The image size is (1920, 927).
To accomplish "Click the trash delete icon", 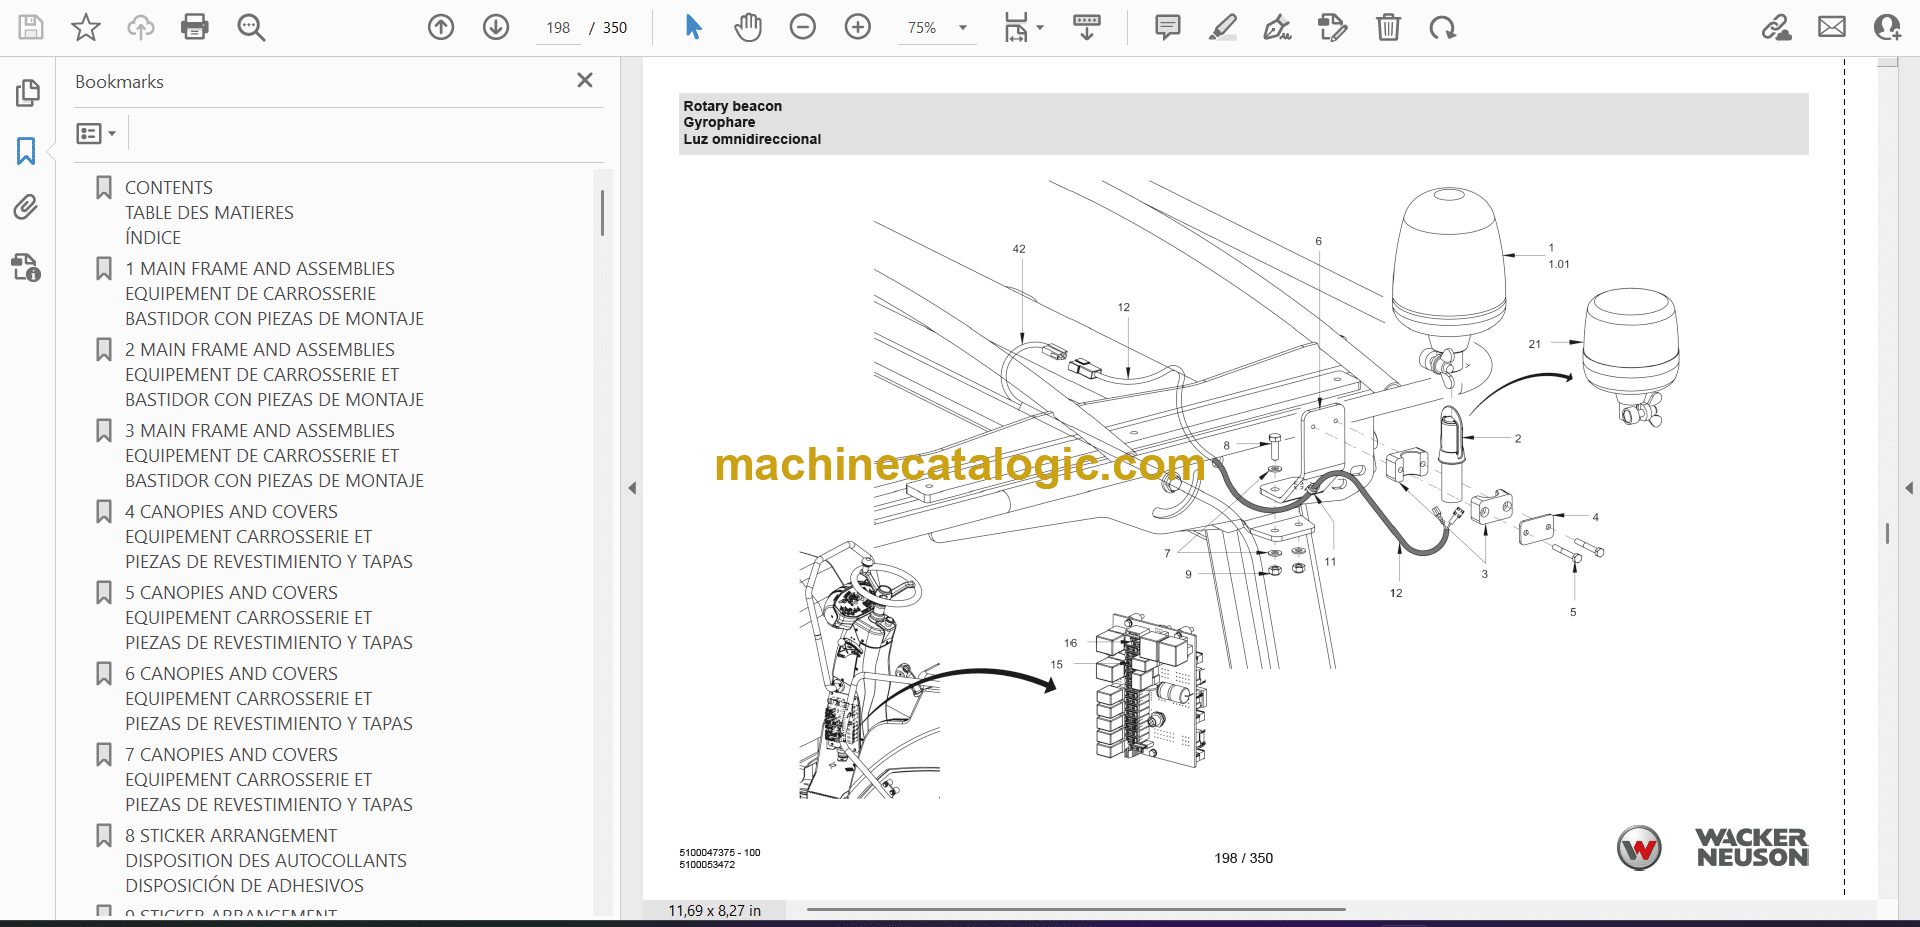I will pos(1388,27).
